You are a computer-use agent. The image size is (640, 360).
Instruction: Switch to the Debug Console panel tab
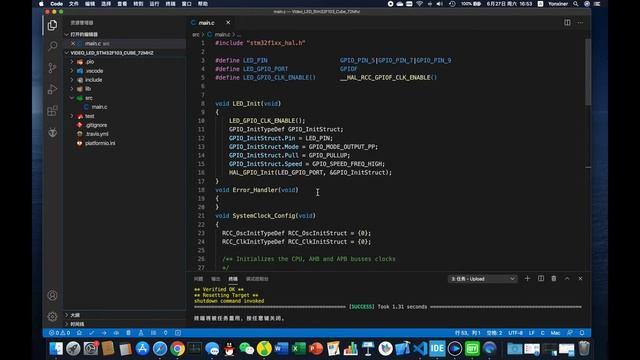[257, 279]
